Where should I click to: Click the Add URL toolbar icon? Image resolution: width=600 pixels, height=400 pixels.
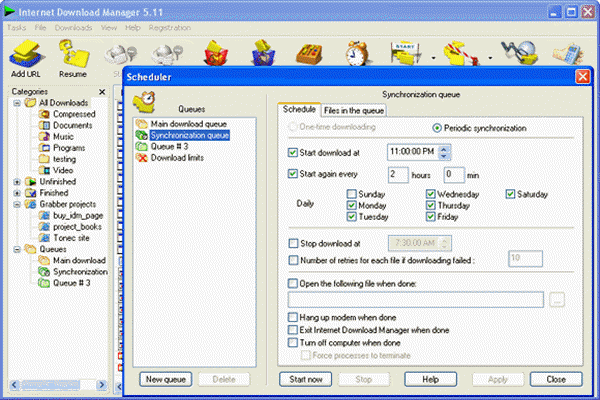[26, 54]
